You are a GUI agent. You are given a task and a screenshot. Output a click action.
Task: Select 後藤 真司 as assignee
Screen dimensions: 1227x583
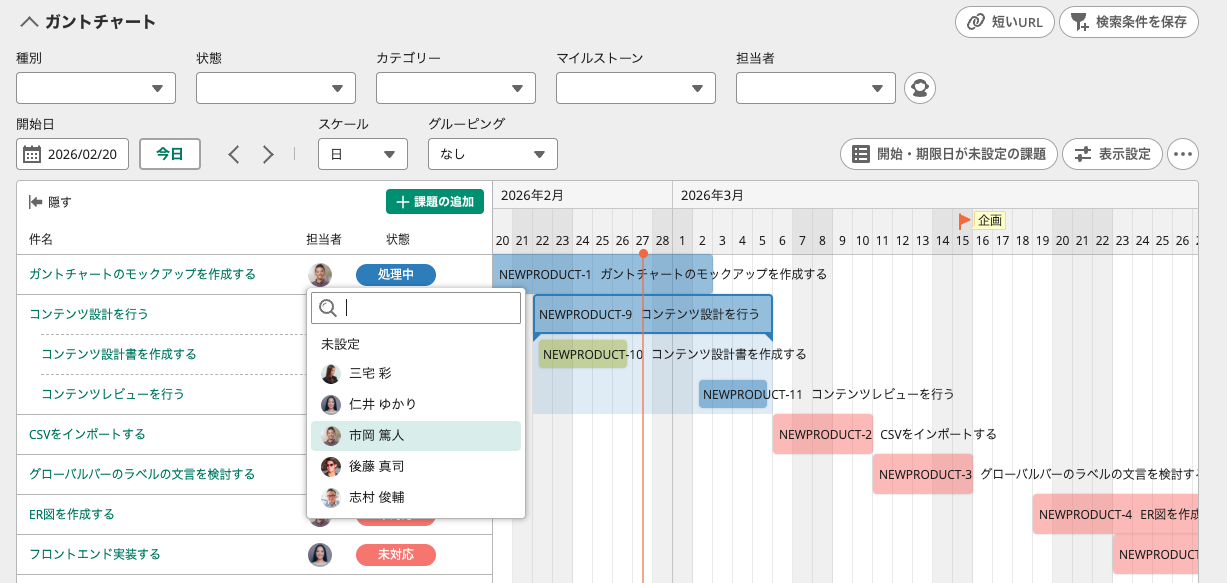coord(416,466)
